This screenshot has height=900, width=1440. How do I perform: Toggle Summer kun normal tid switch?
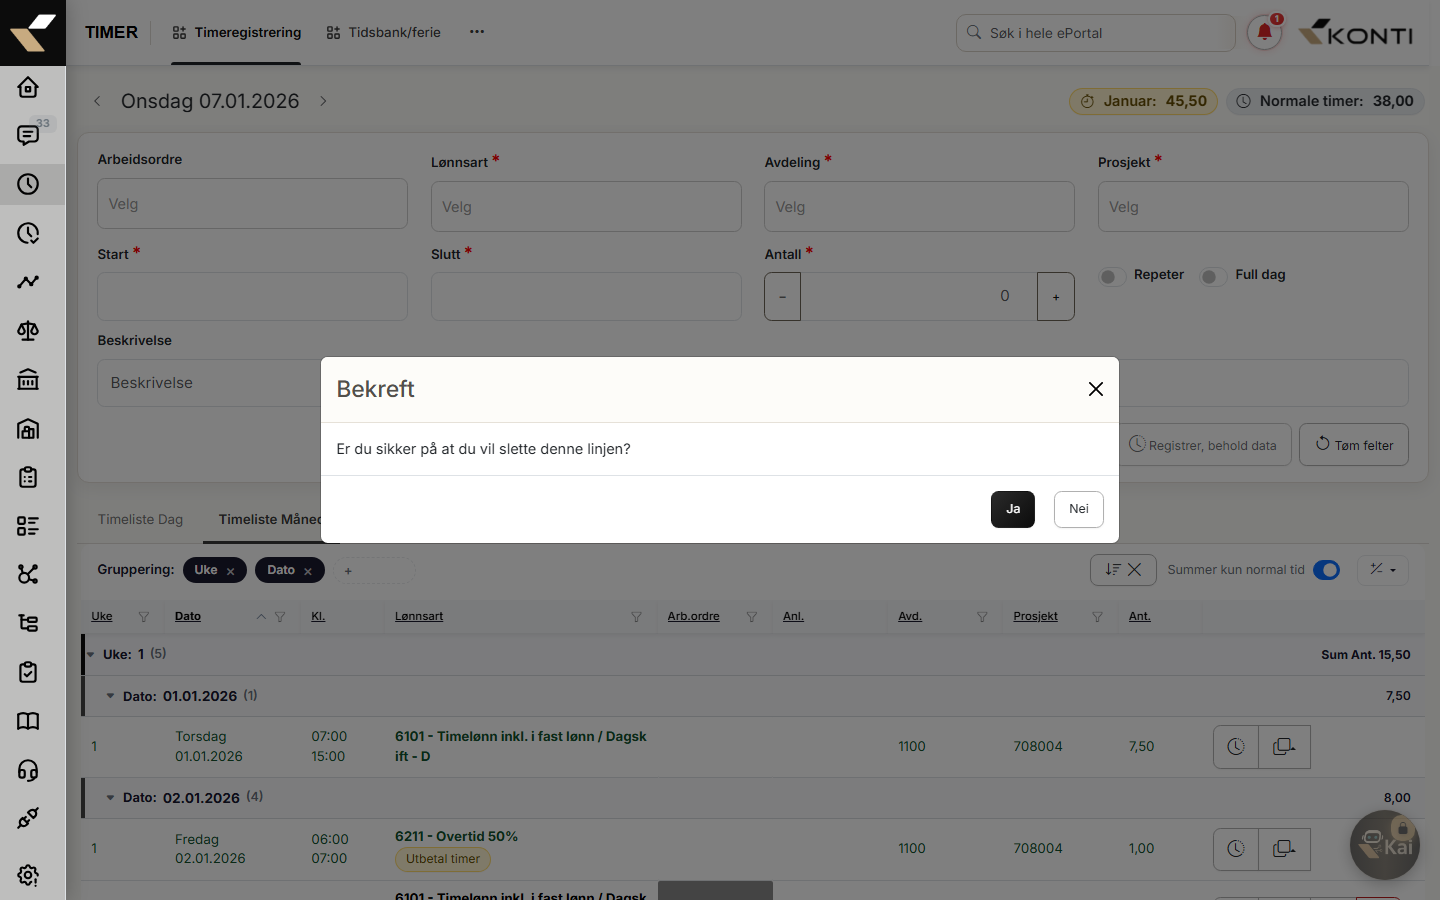(1326, 570)
